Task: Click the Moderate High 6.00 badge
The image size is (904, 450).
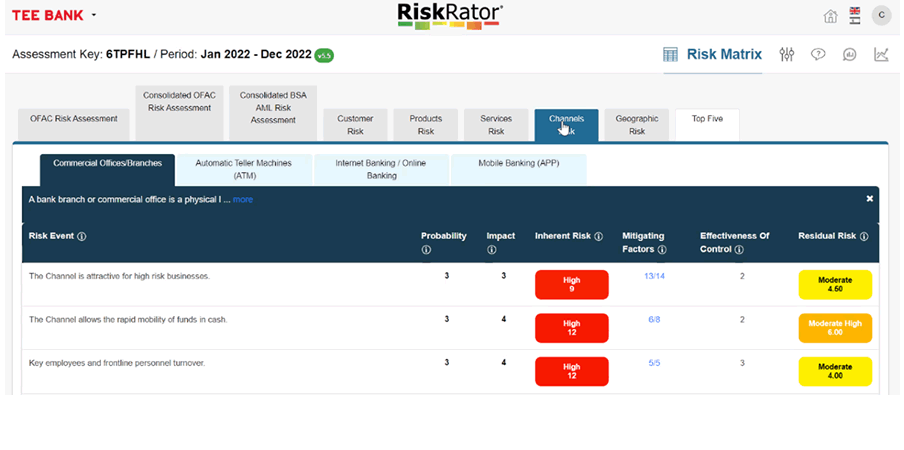Action: (835, 328)
